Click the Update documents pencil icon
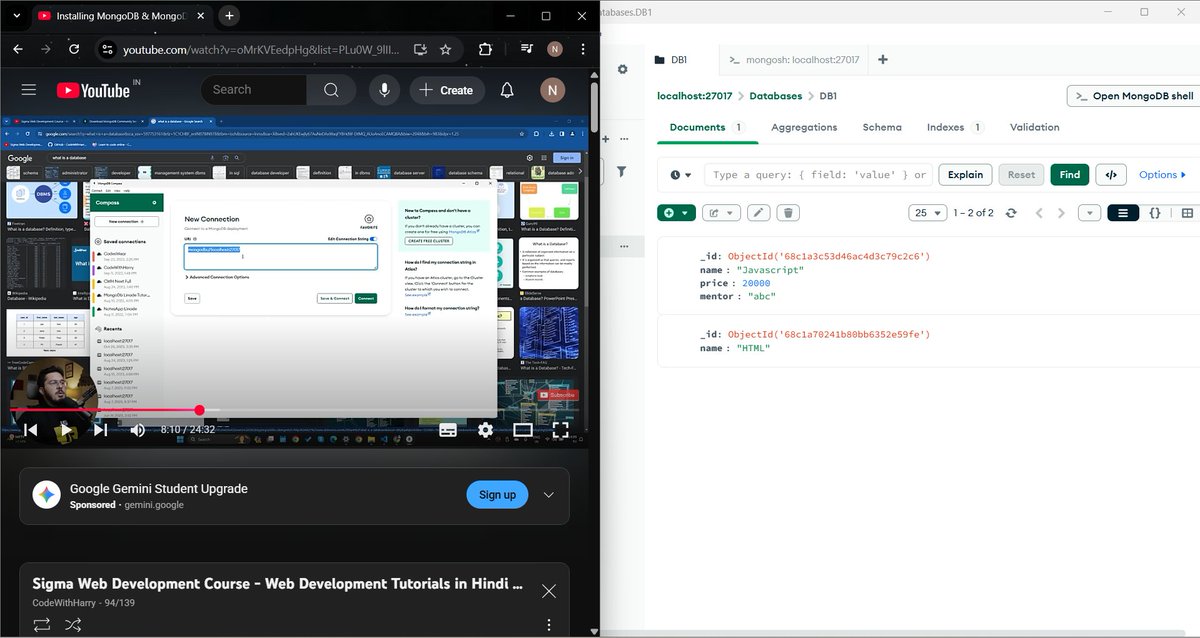Screen dimensions: 1200x638 pos(759,213)
